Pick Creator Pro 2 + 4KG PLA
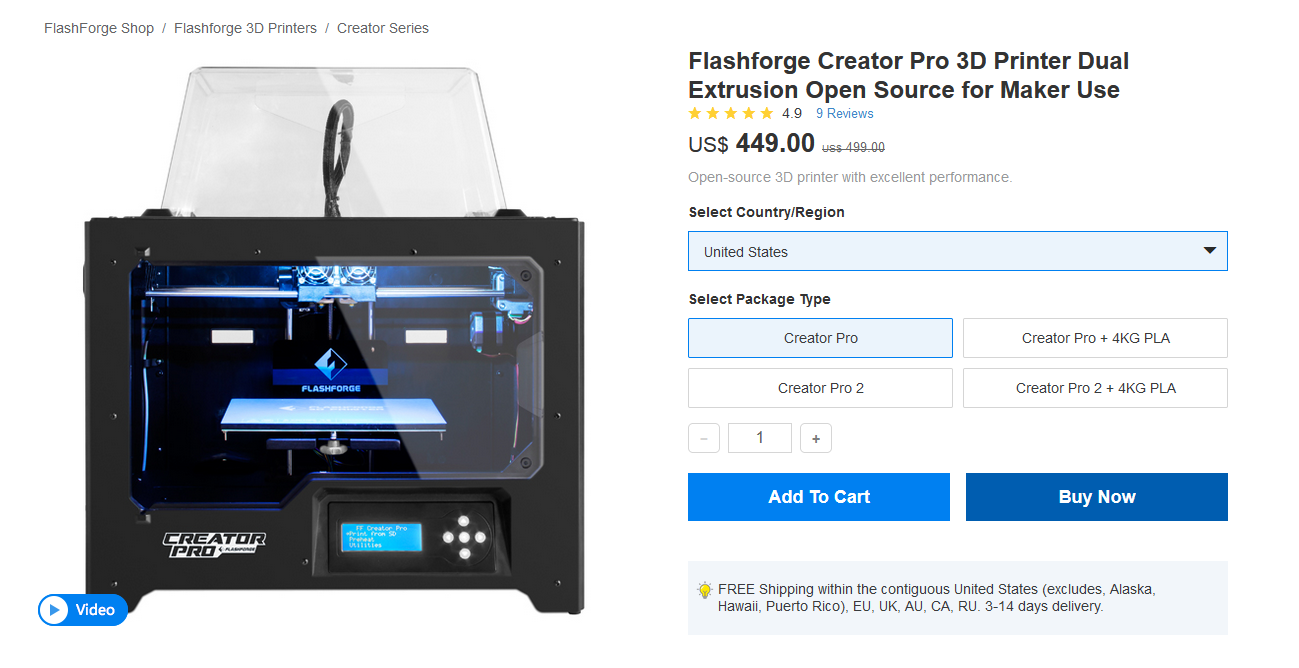This screenshot has height=668, width=1299. click(x=1095, y=388)
